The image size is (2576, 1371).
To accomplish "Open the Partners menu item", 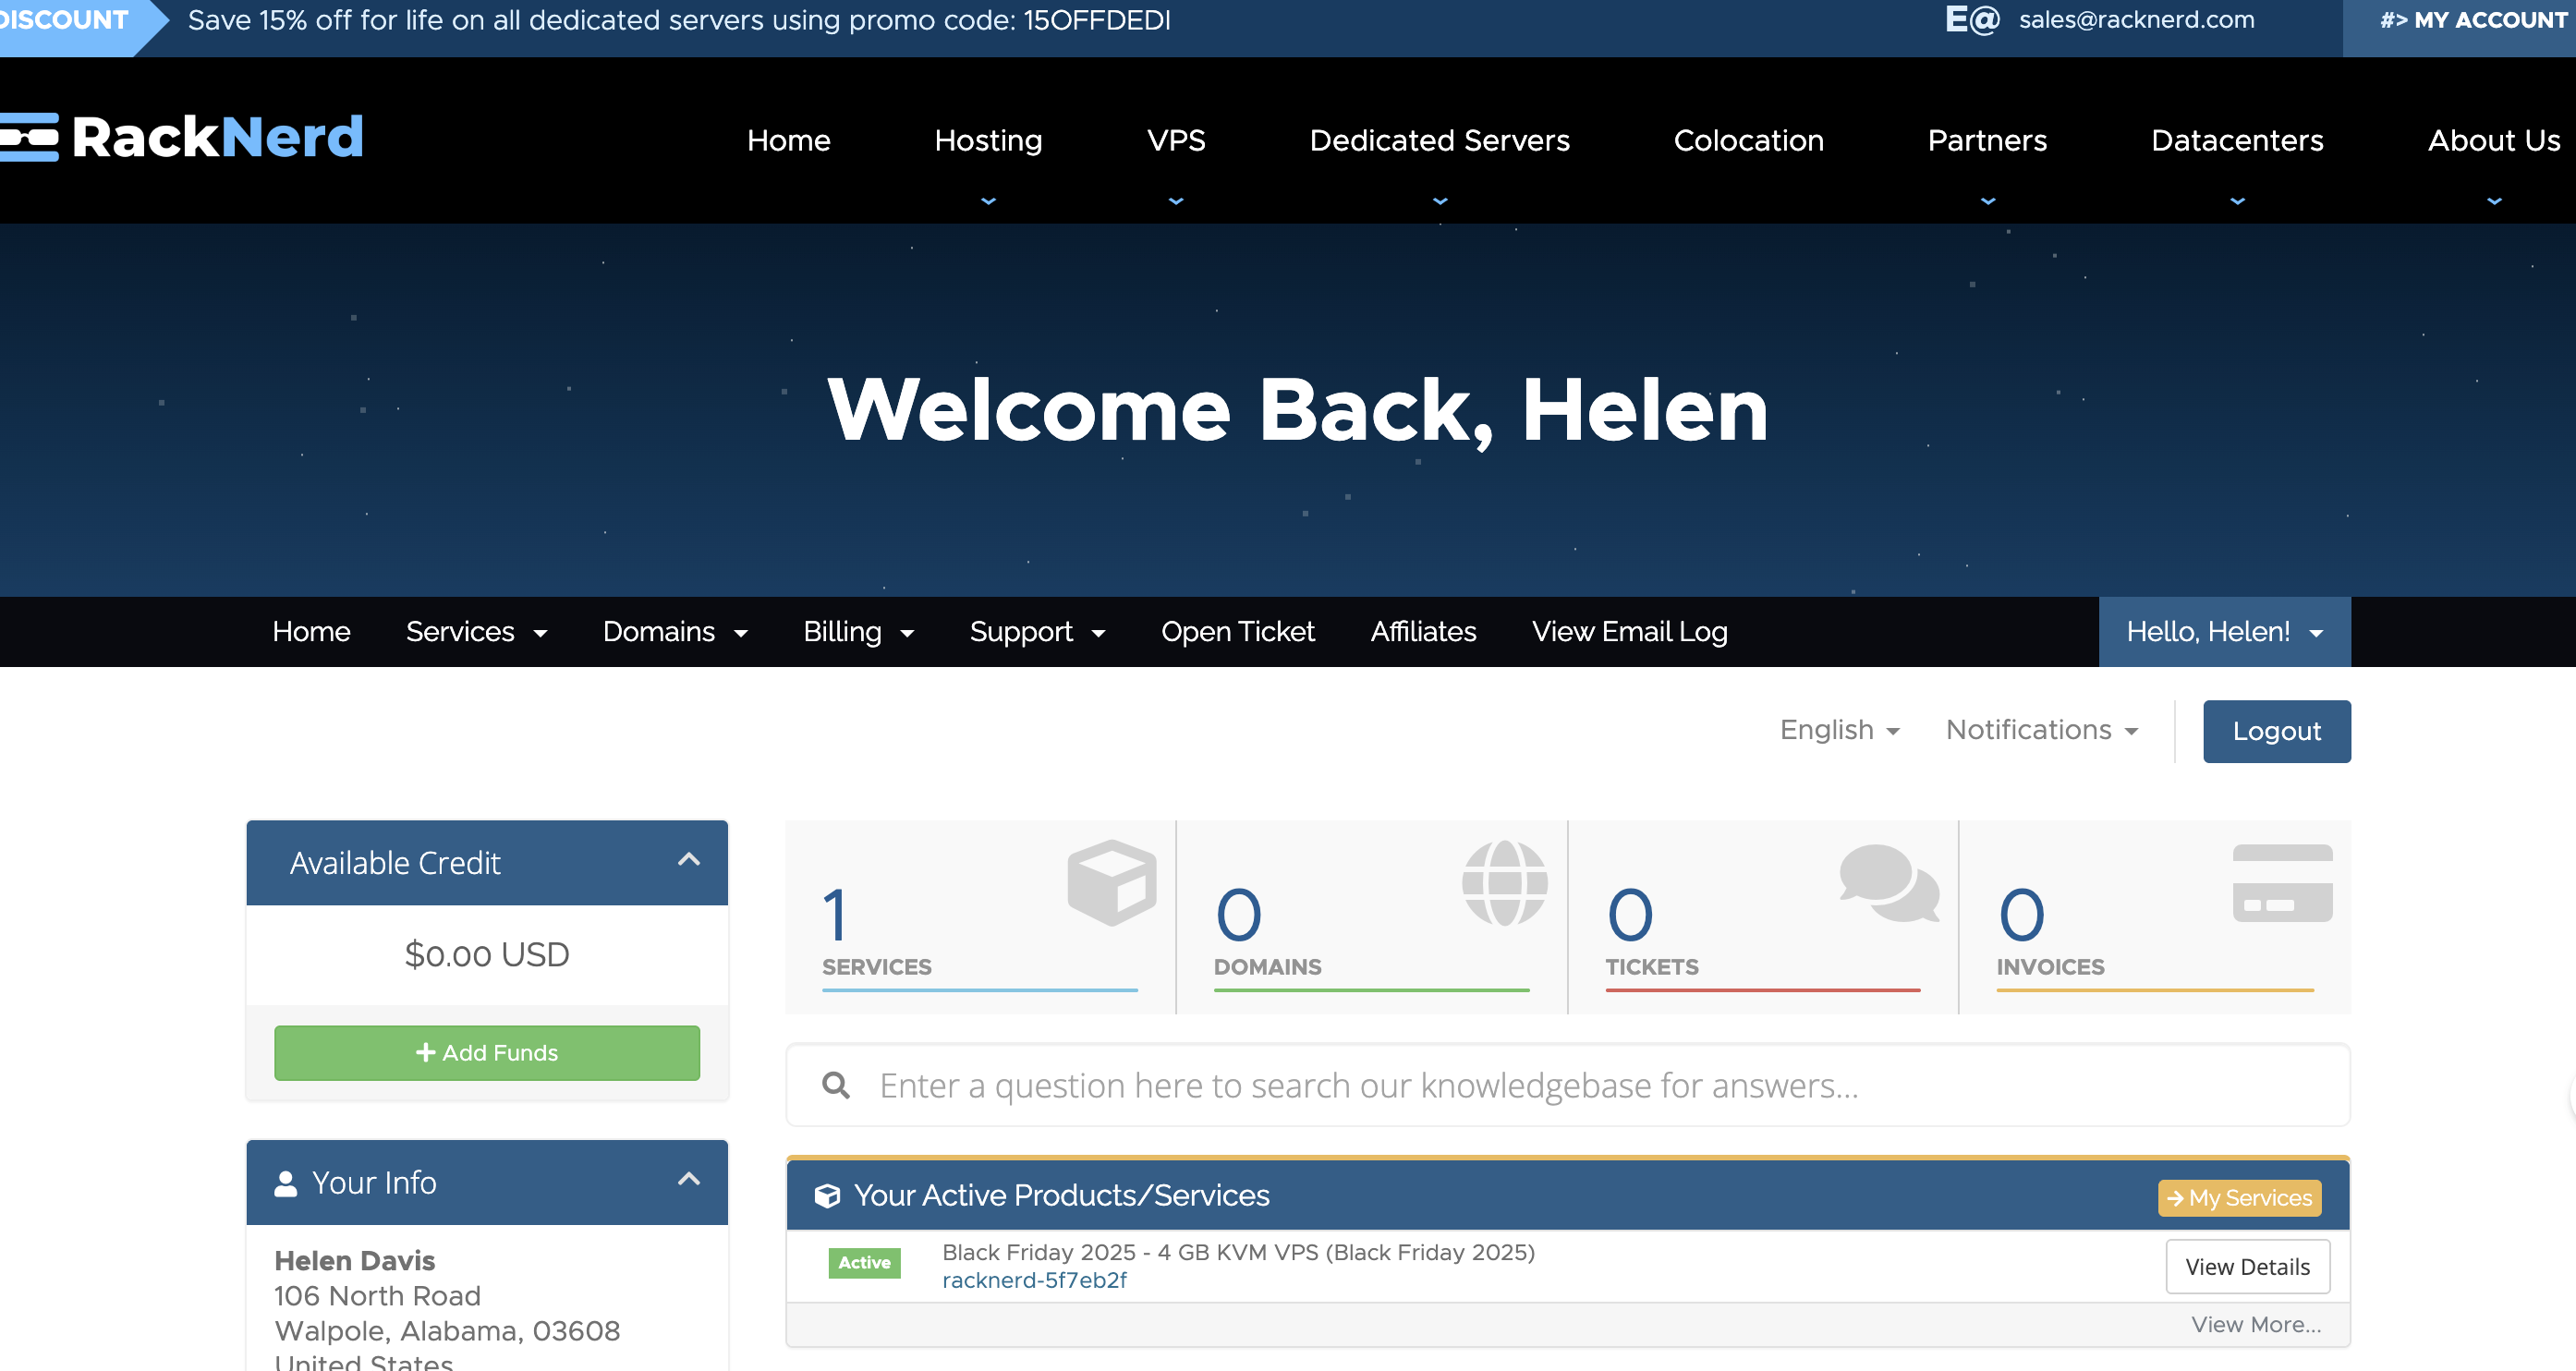I will [1988, 140].
